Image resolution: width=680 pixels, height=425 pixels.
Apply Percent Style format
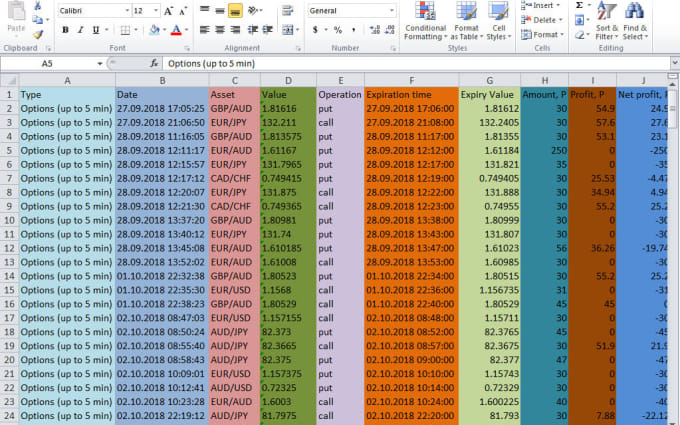pos(338,30)
